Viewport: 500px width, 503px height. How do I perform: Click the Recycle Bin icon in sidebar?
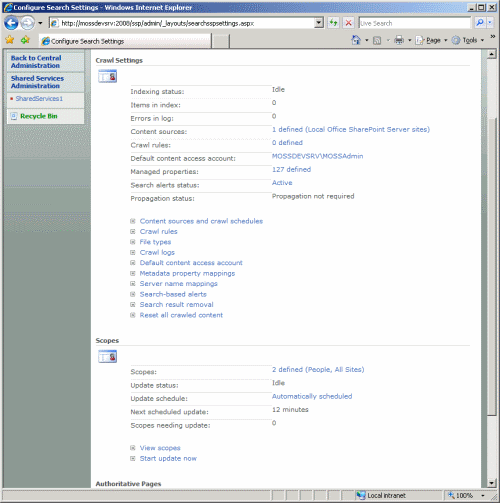14,116
